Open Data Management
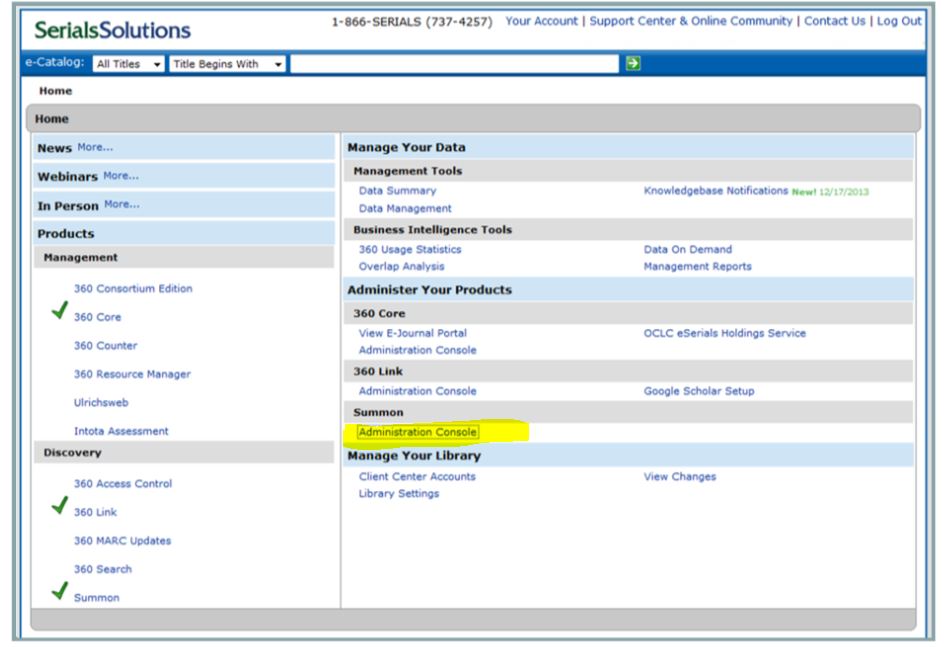Viewport: 946px width, 647px height. (405, 208)
